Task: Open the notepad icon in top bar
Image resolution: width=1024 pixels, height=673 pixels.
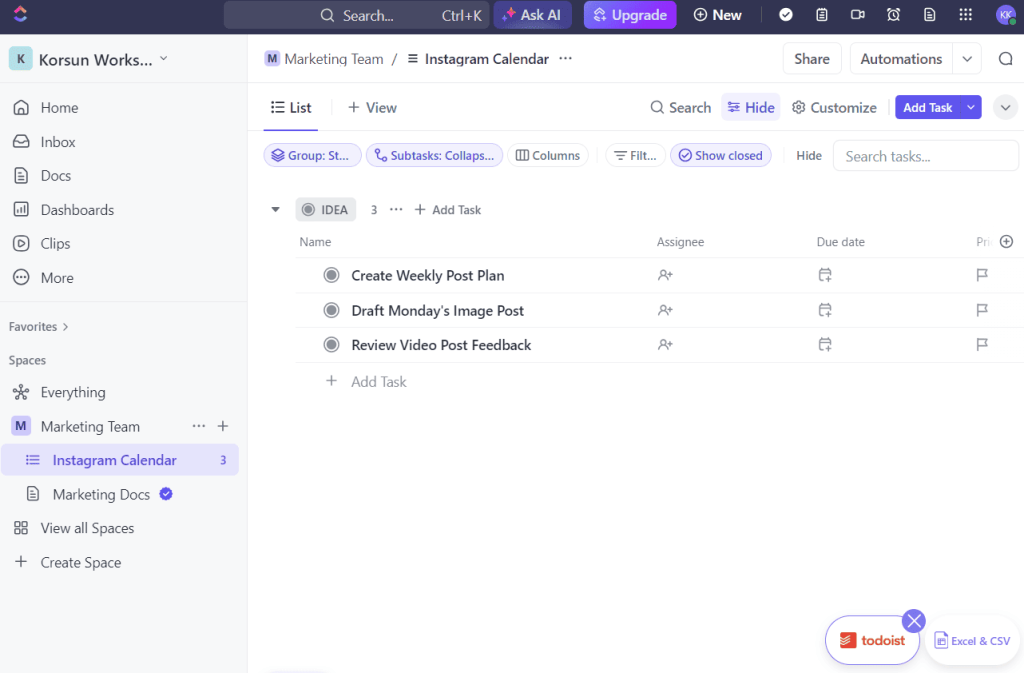Action: tap(821, 15)
